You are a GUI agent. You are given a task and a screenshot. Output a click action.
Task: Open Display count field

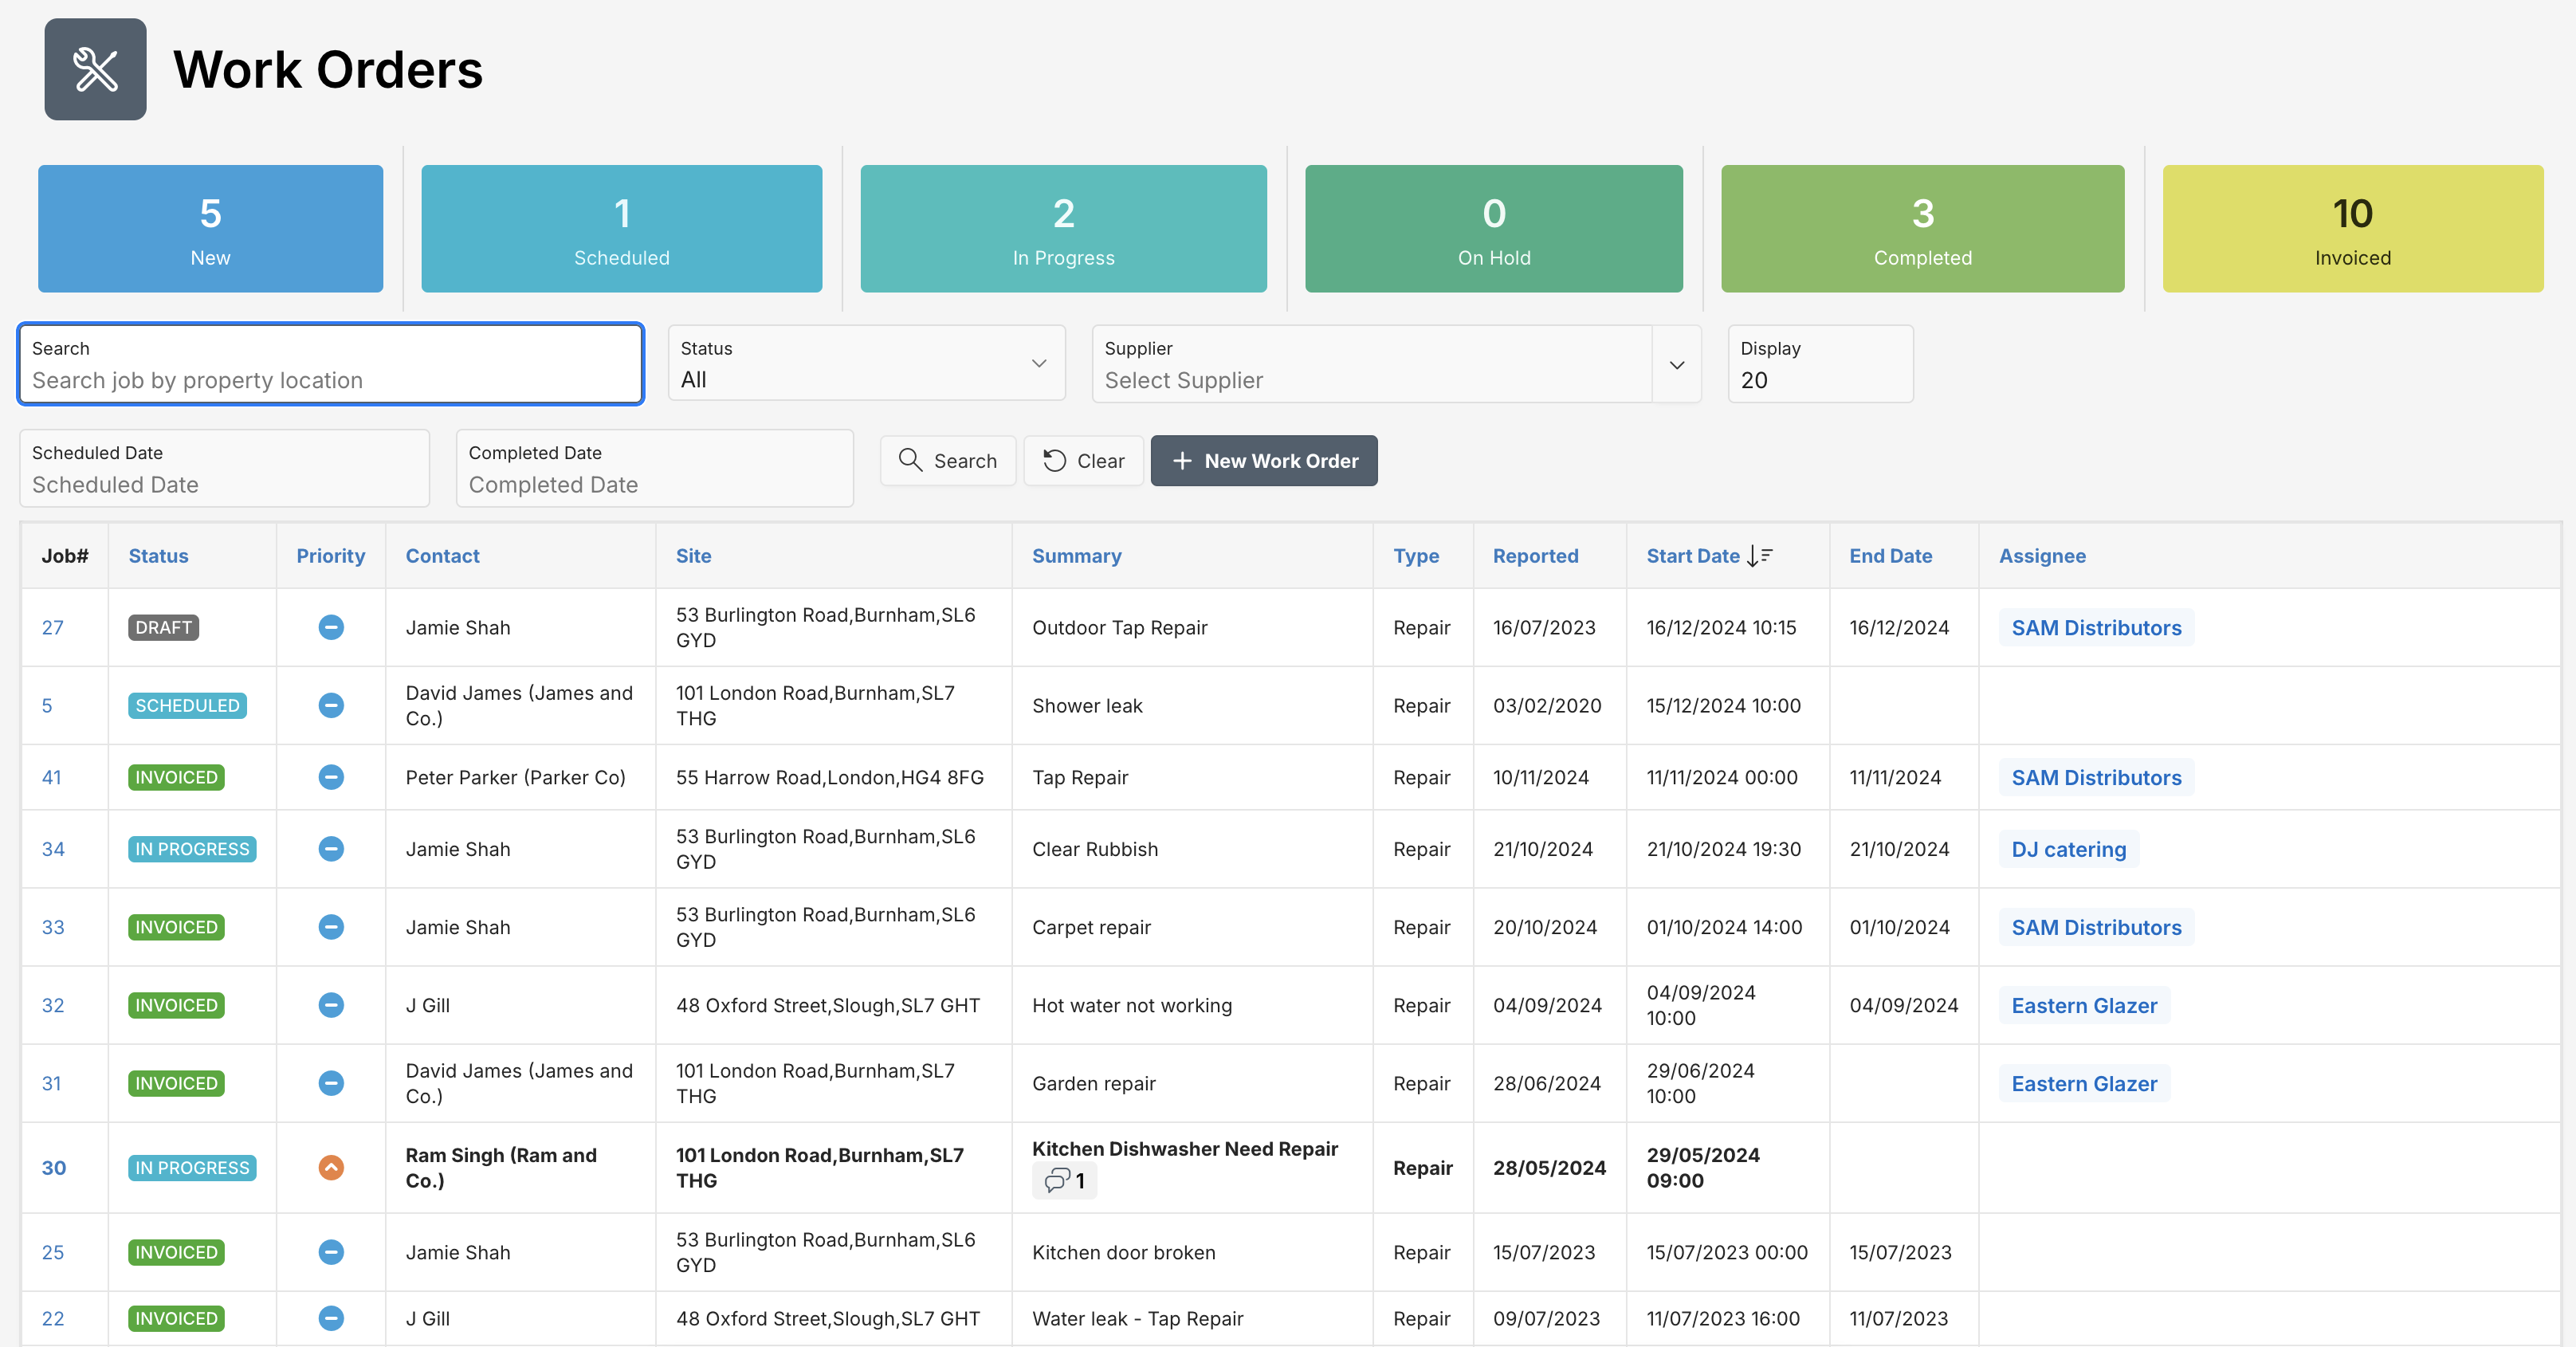pyautogui.click(x=1820, y=364)
